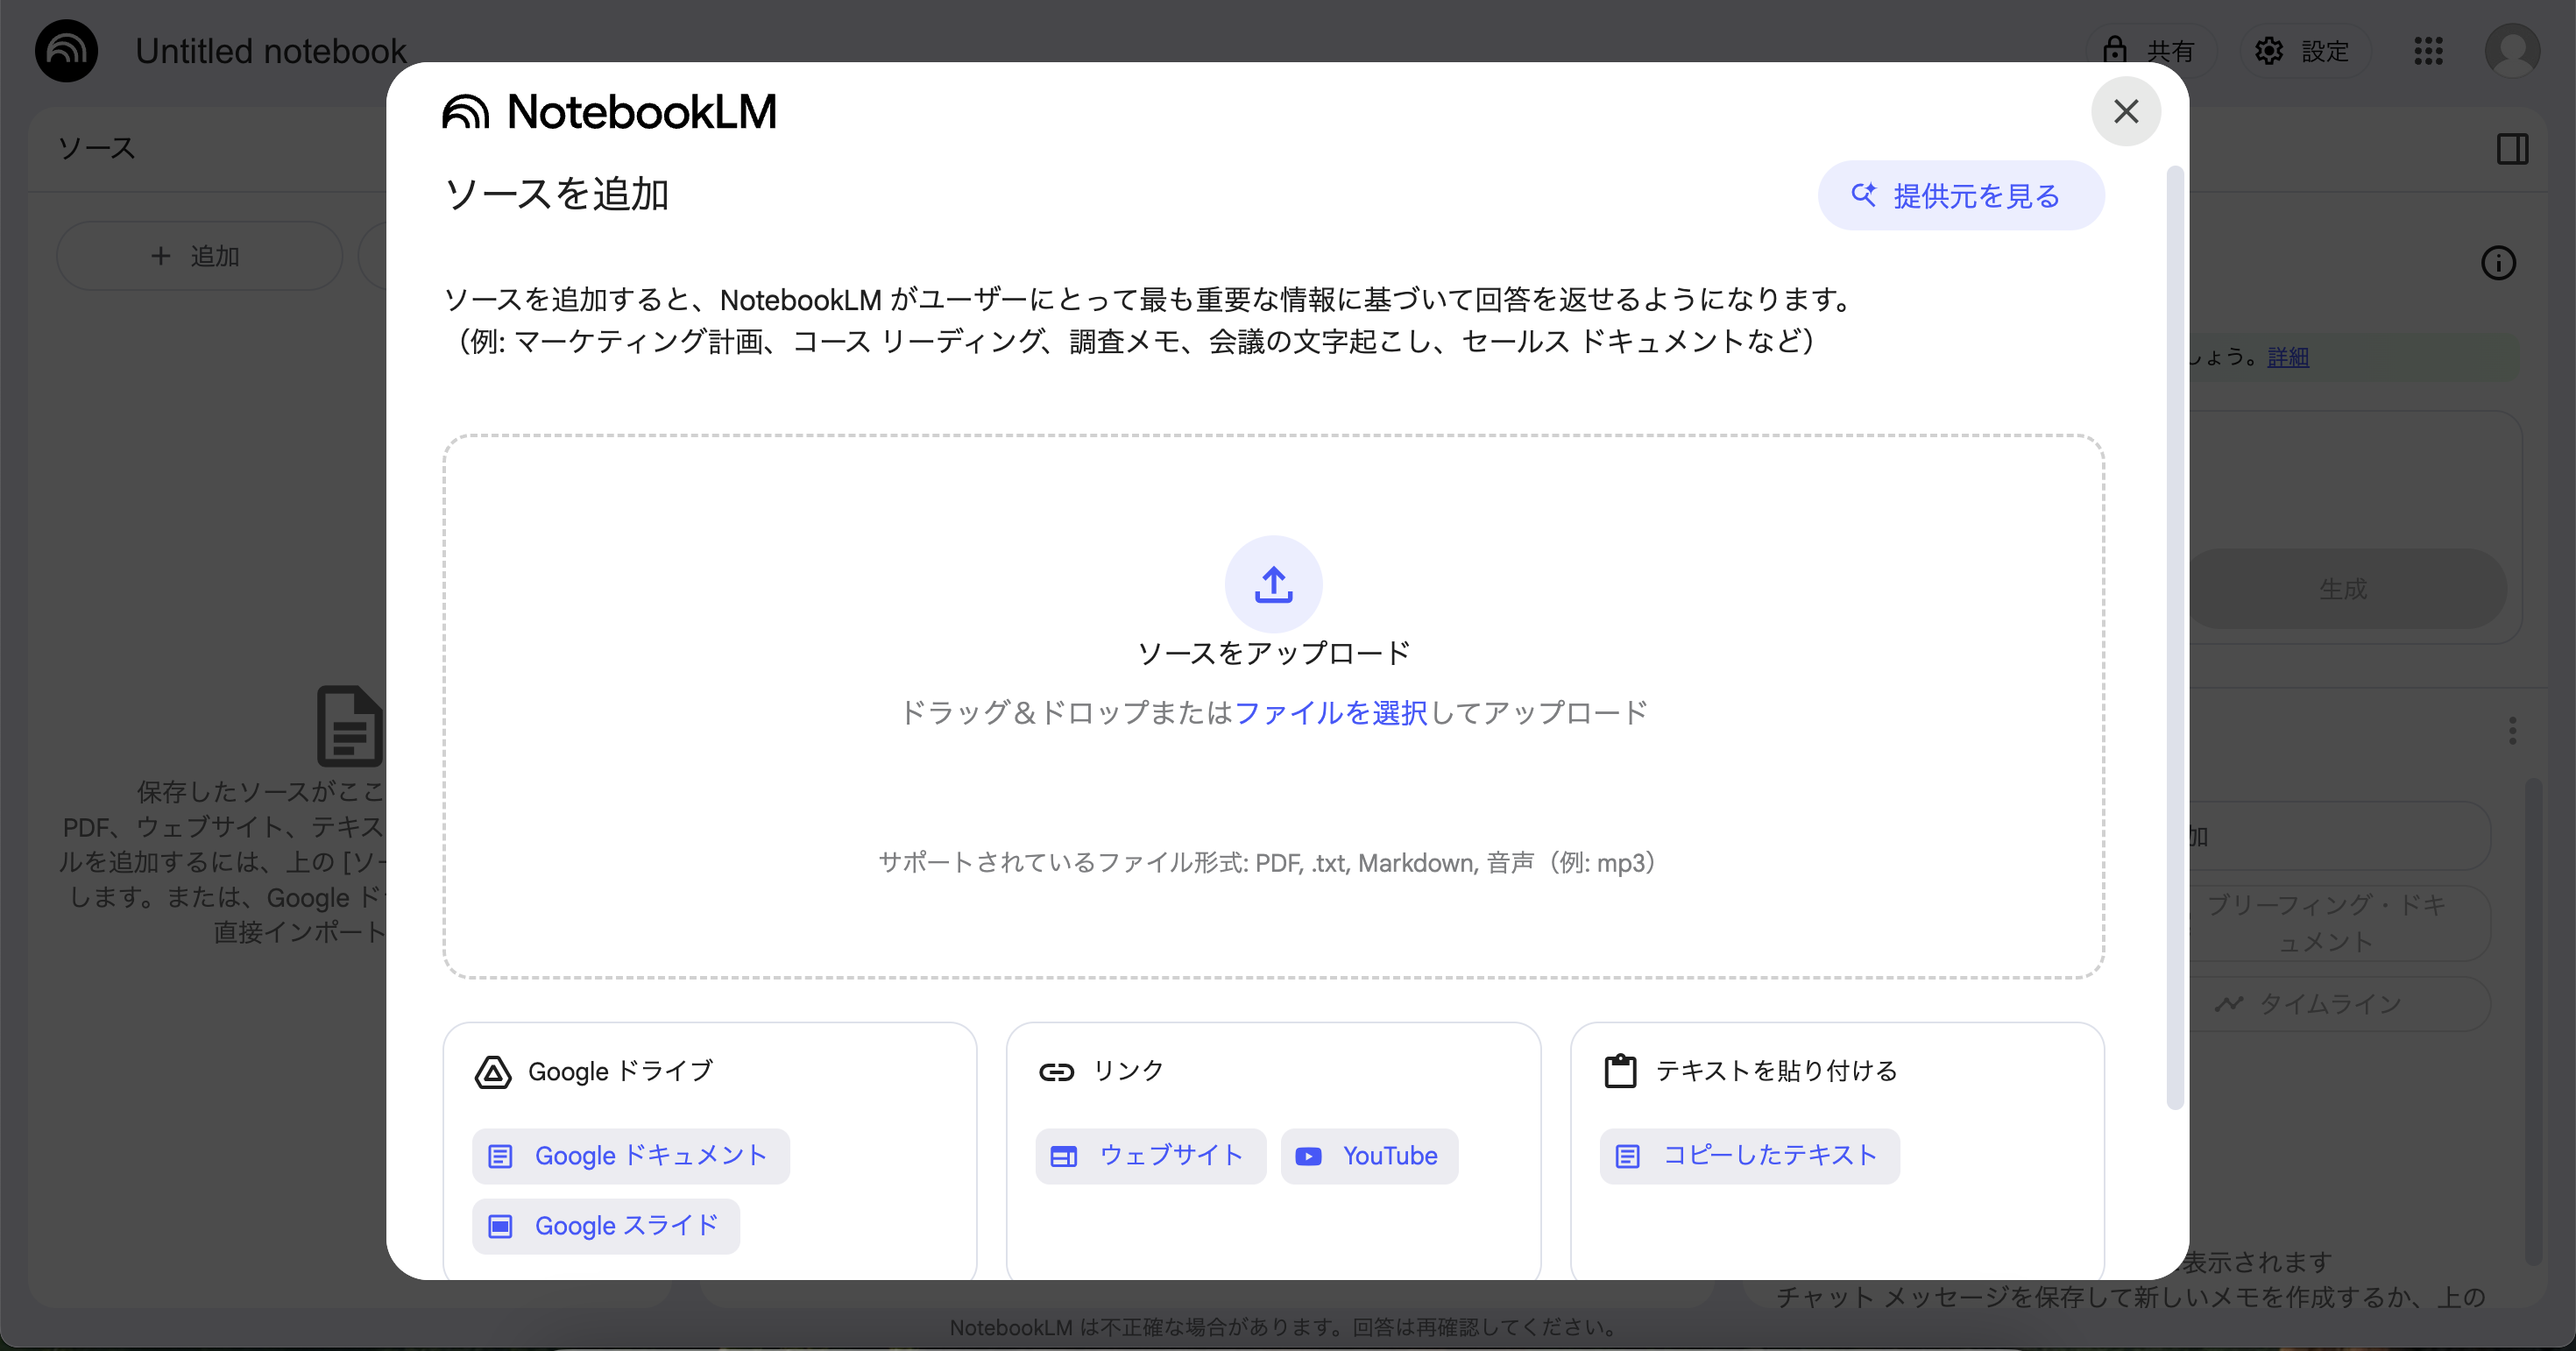Click the NotebookLM logo in dialog header
Screen dimensions: 2576x1351
click(609, 111)
